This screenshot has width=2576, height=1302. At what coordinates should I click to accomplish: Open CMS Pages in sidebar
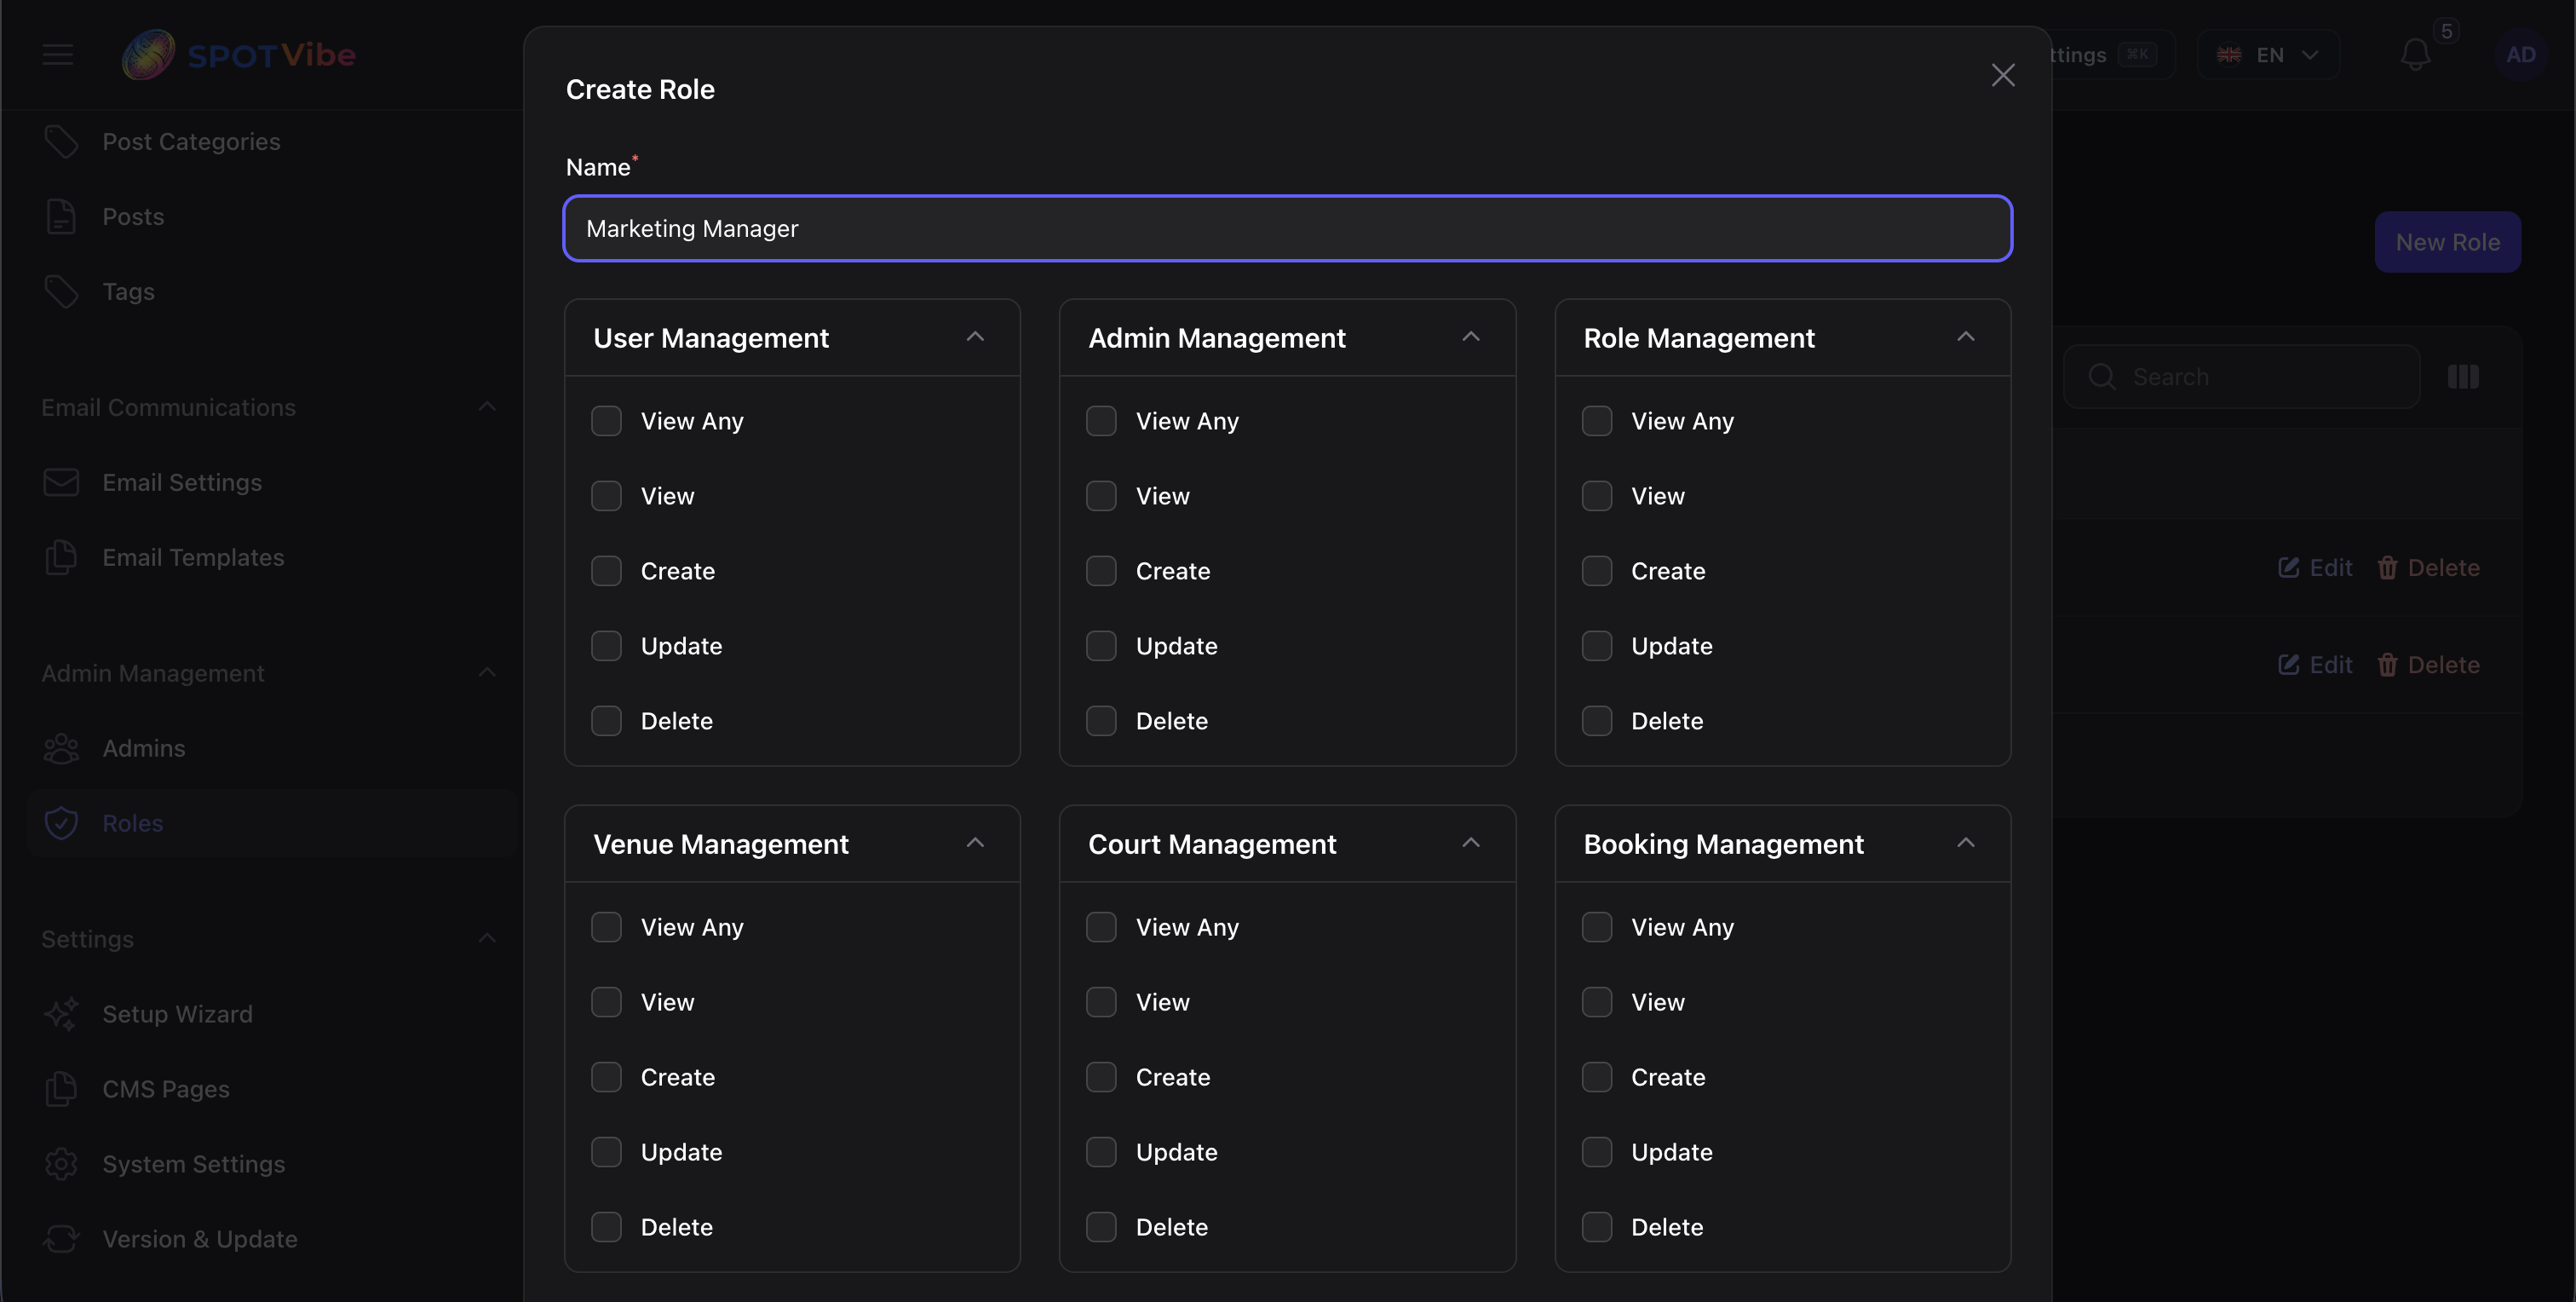point(272,1090)
